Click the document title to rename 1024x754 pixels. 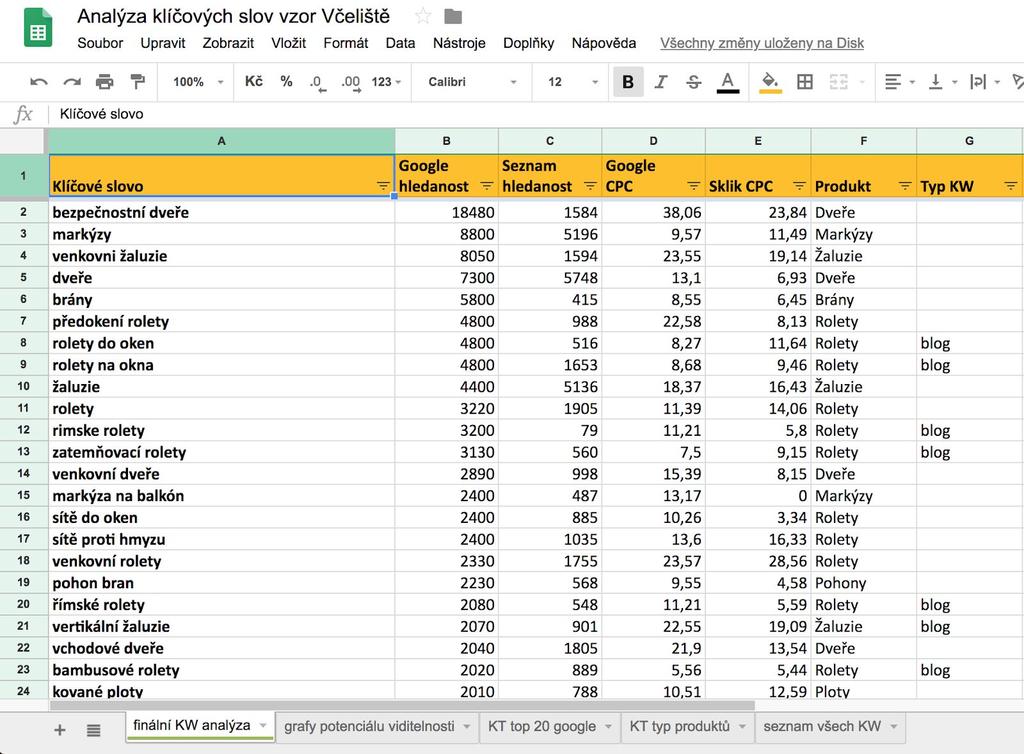pos(233,16)
